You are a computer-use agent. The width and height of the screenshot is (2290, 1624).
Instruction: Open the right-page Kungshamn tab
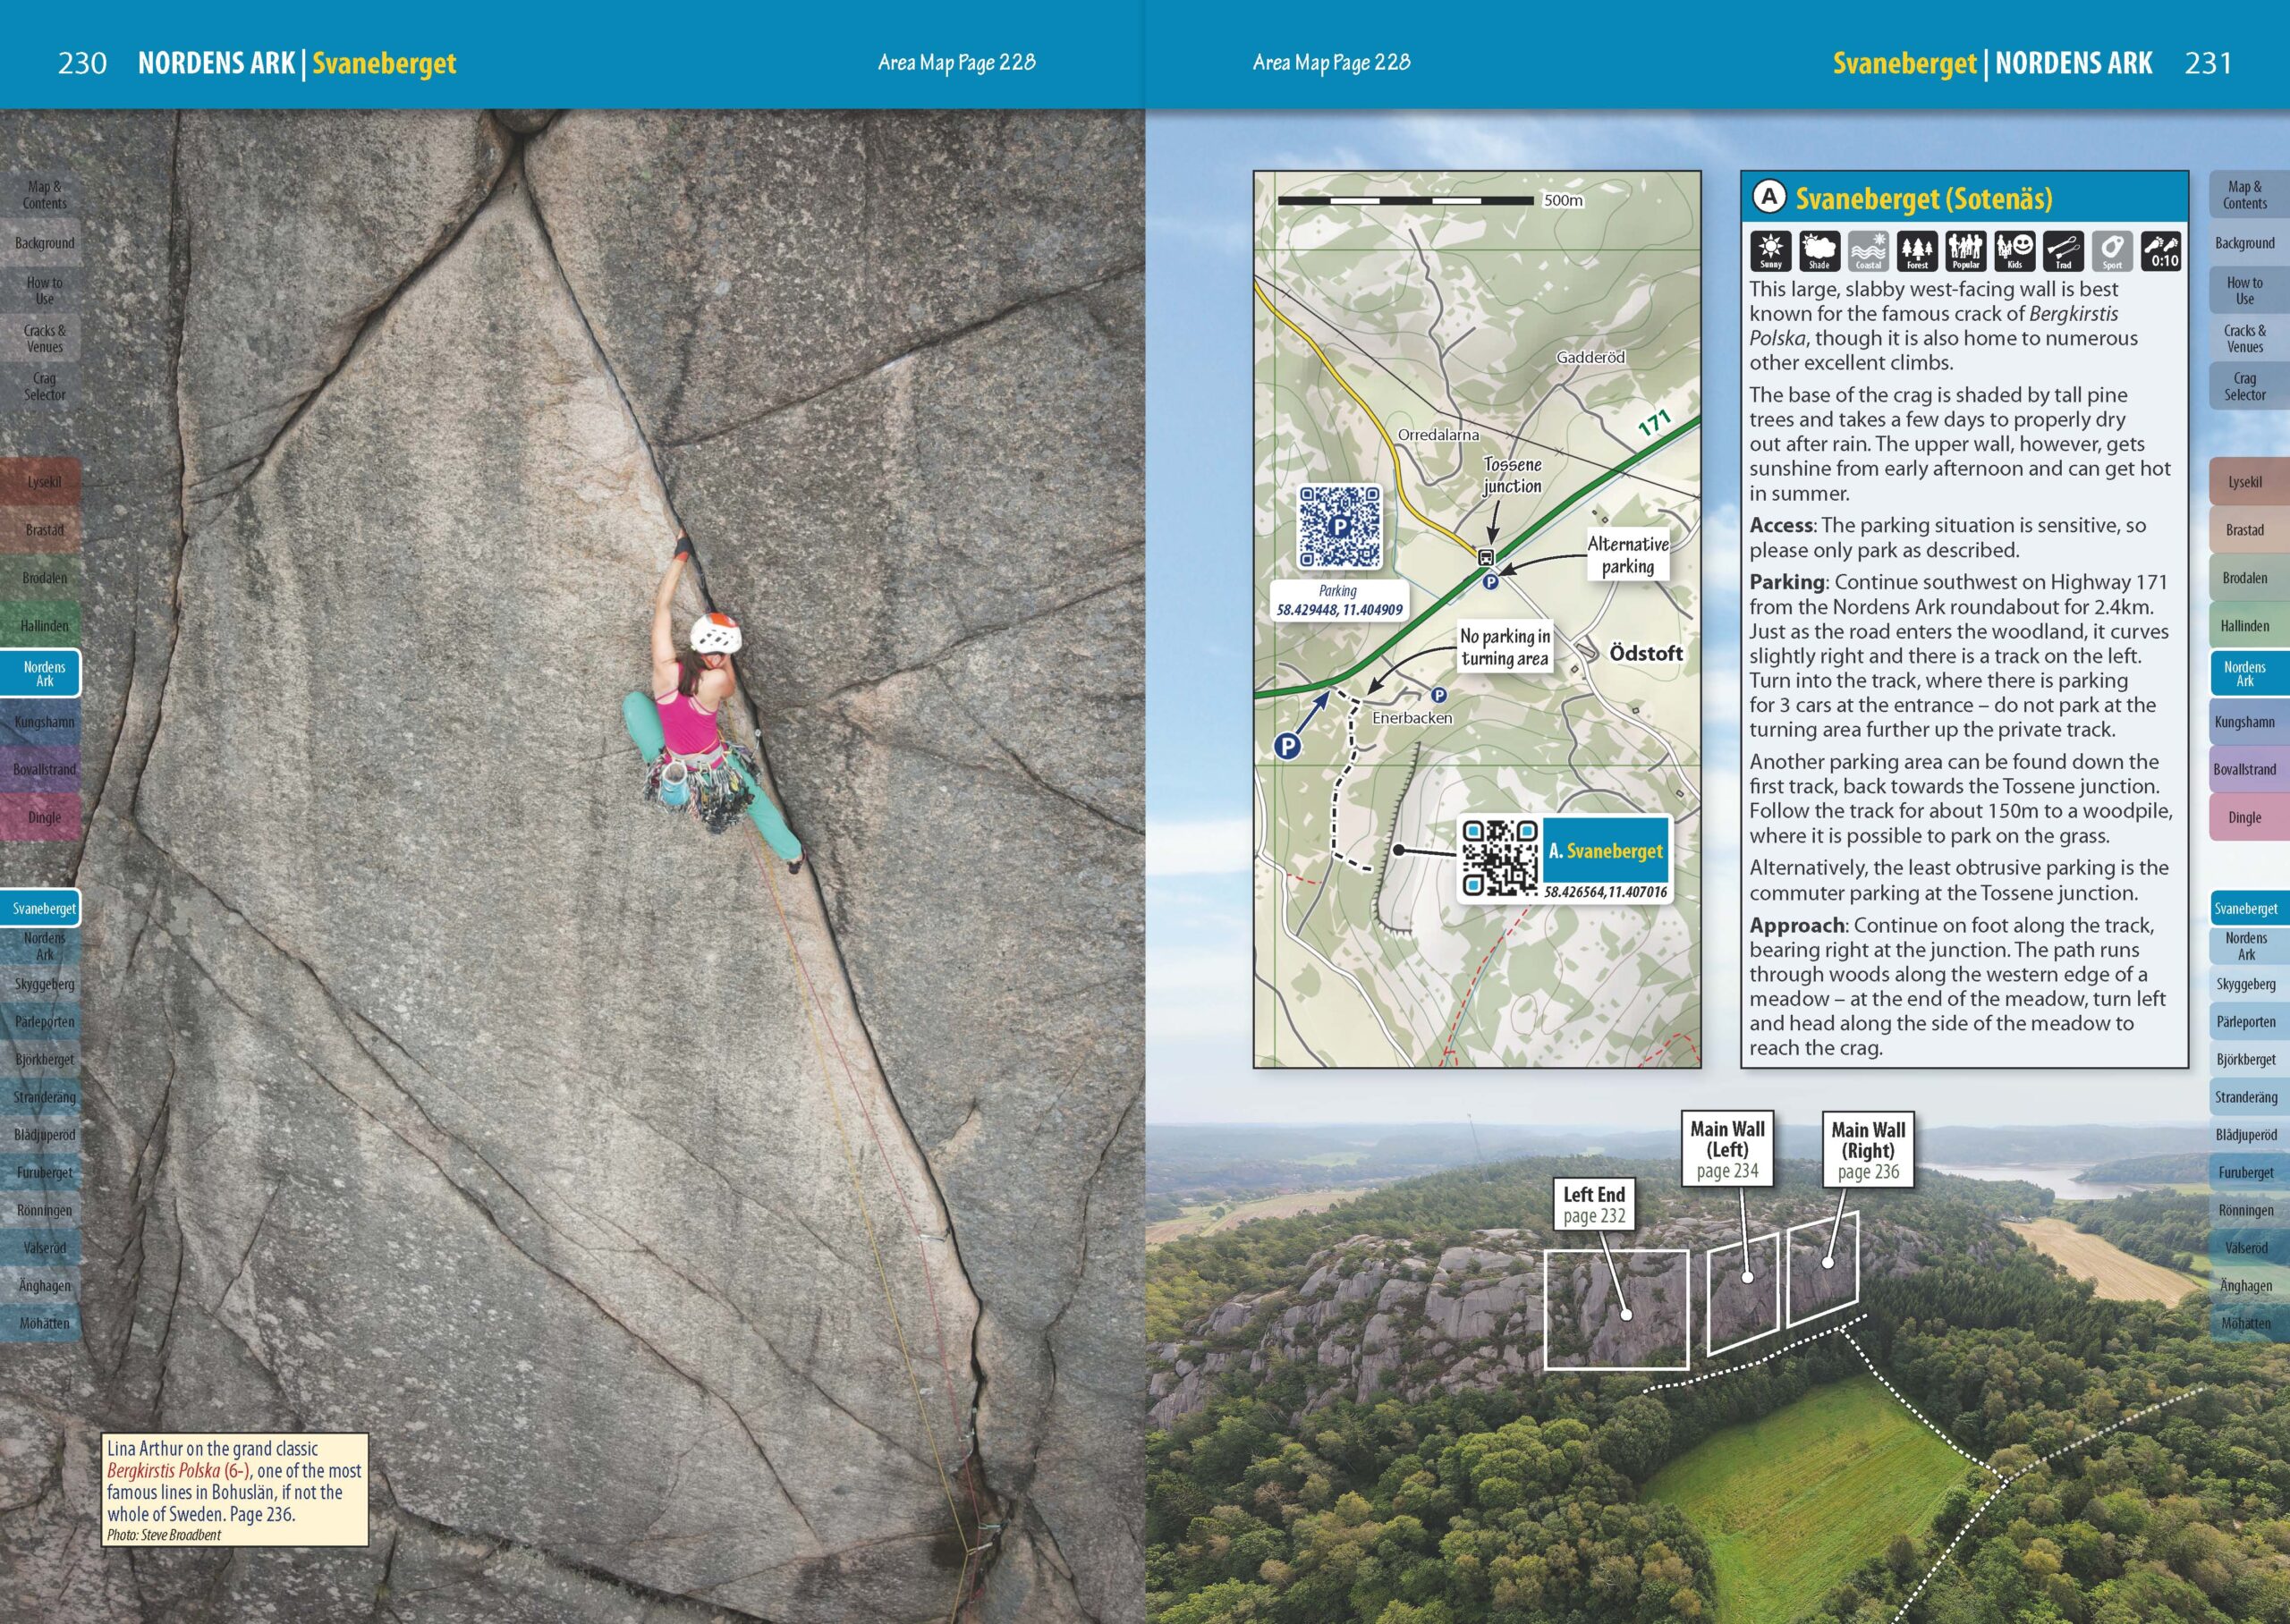tap(2244, 722)
